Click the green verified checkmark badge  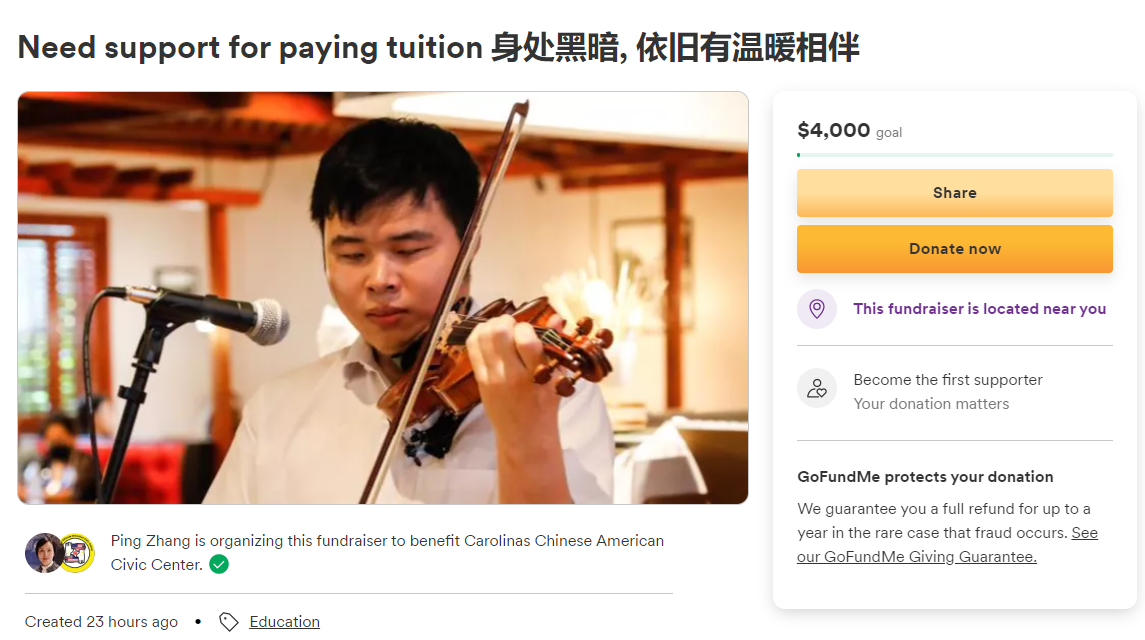219,565
